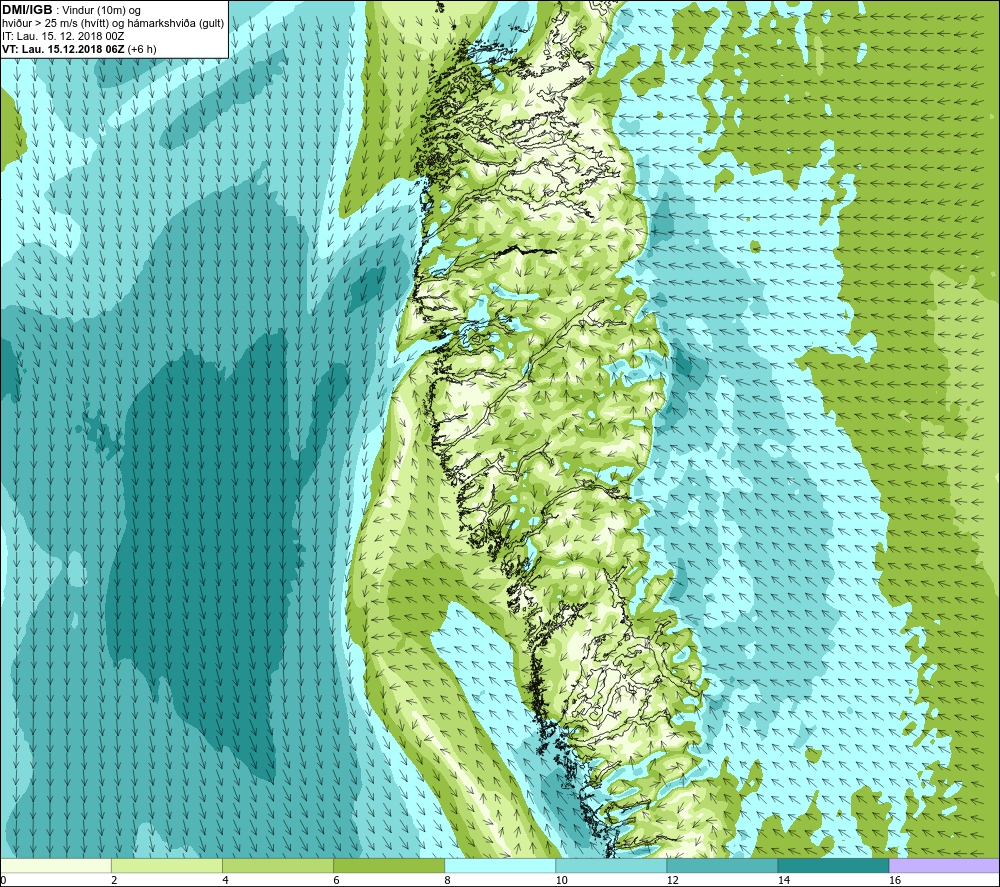
Task: Click the 4–6 m/s green legend swatch
Action: (x=278, y=866)
